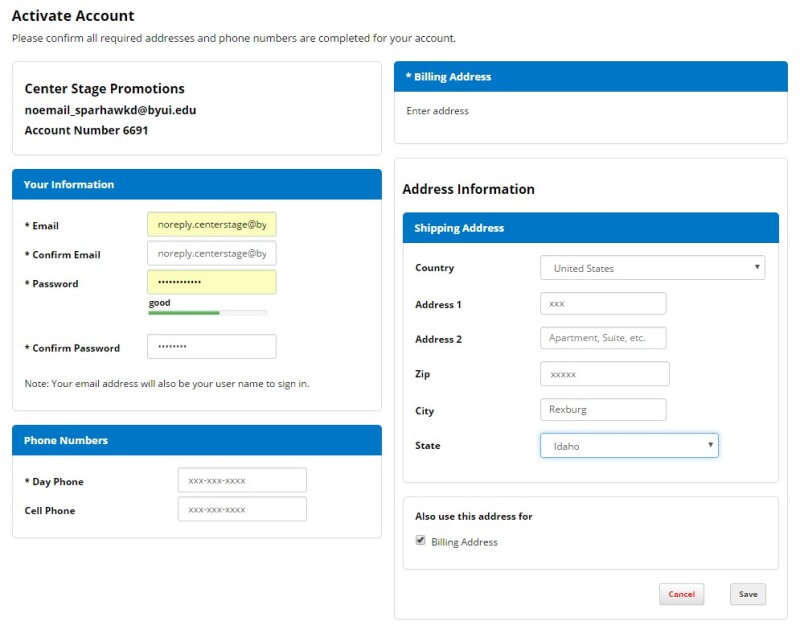This screenshot has height=630, width=800.
Task: Click the Billing Address panel header
Action: pos(590,77)
